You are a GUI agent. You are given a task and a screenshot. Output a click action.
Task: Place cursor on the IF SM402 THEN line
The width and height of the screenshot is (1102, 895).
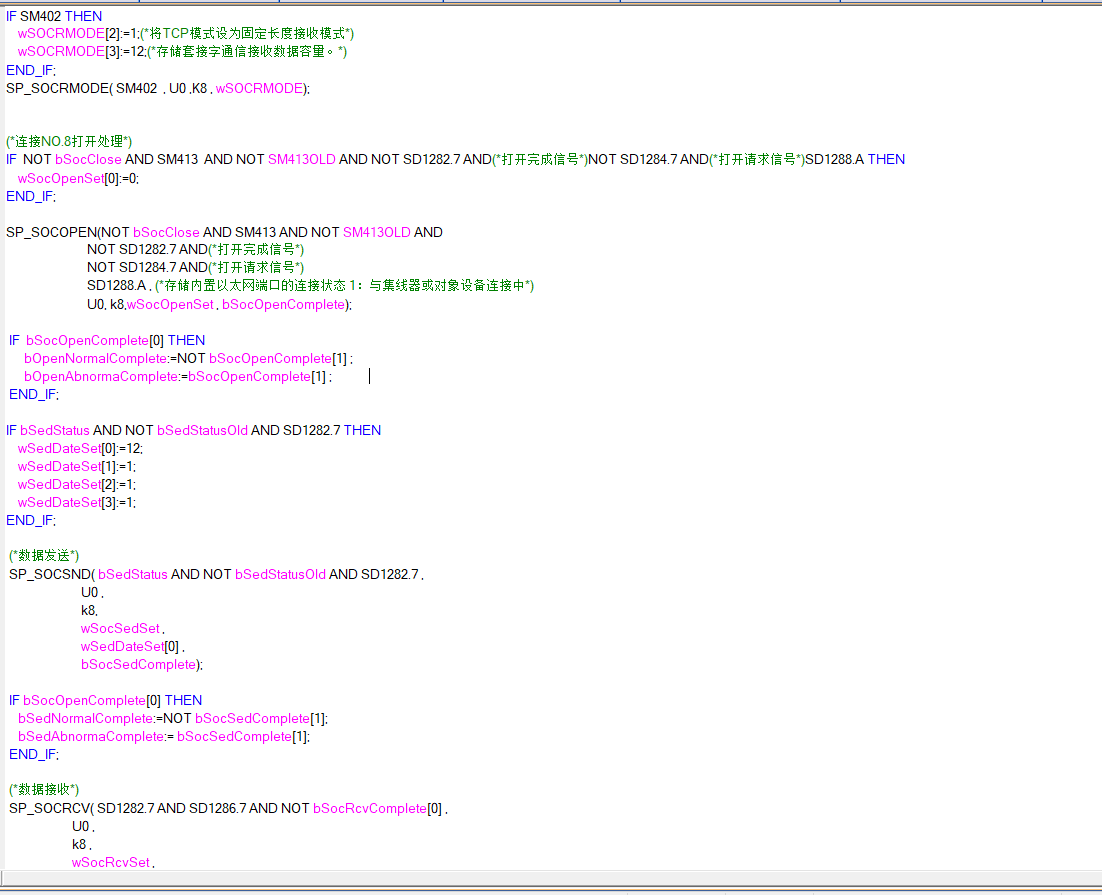pyautogui.click(x=54, y=16)
